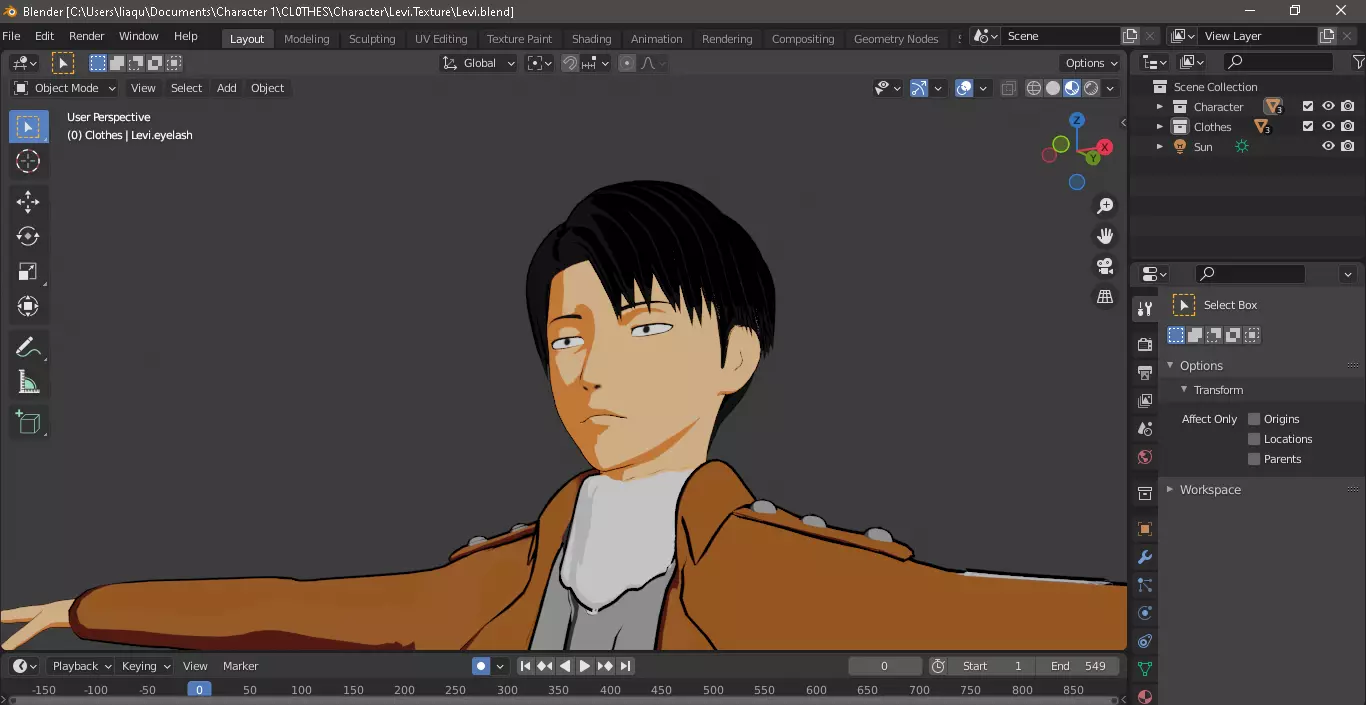Image resolution: width=1366 pixels, height=705 pixels.
Task: Open the Object Constraints properties tab
Action: pos(1145,641)
